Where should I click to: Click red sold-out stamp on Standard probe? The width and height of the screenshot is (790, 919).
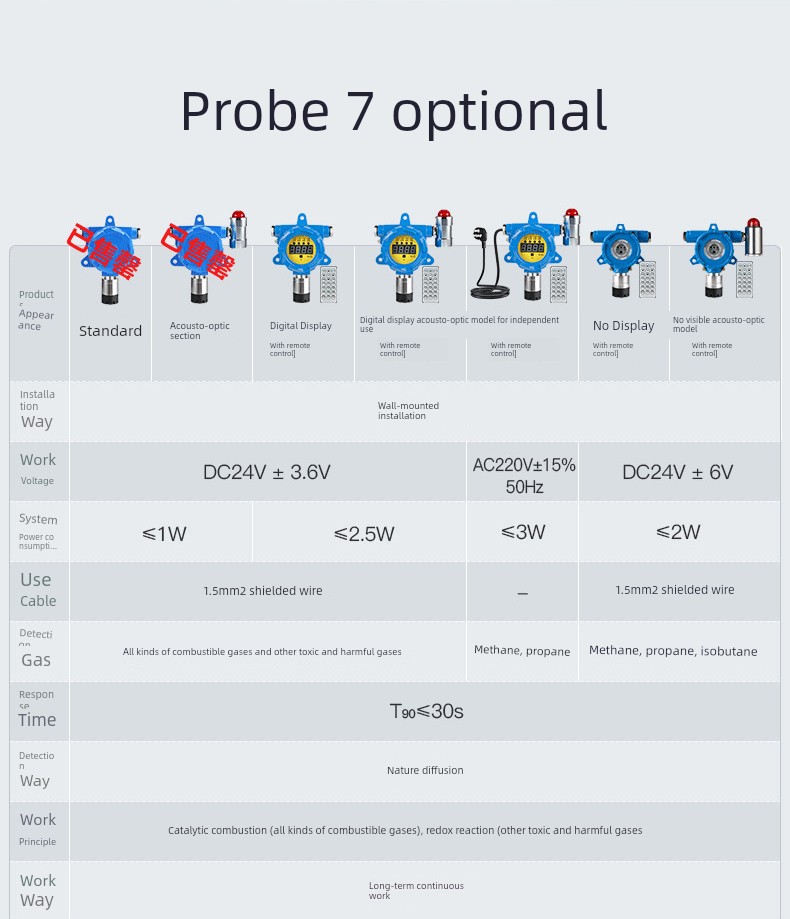click(104, 251)
